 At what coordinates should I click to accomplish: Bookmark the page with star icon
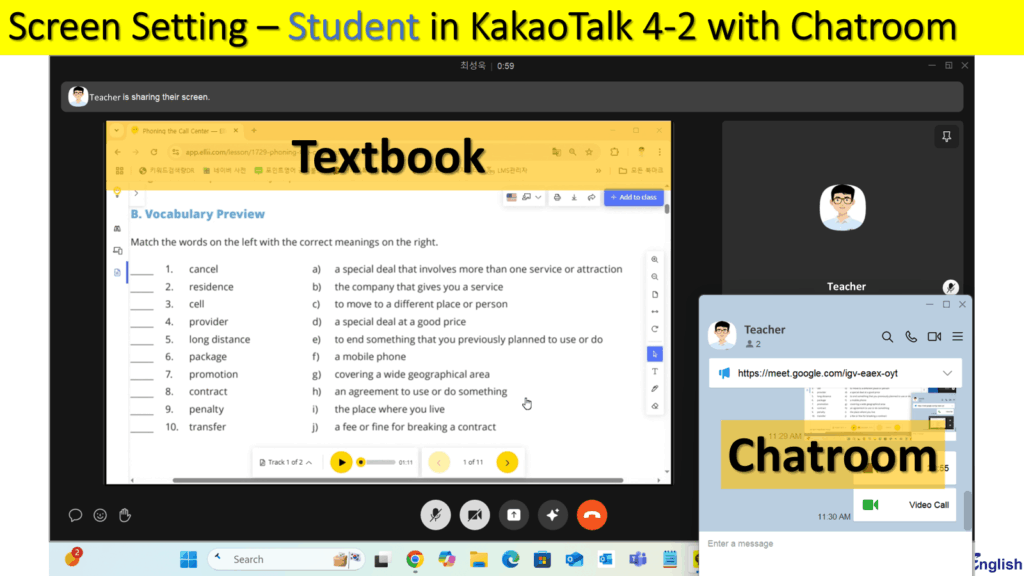[589, 152]
